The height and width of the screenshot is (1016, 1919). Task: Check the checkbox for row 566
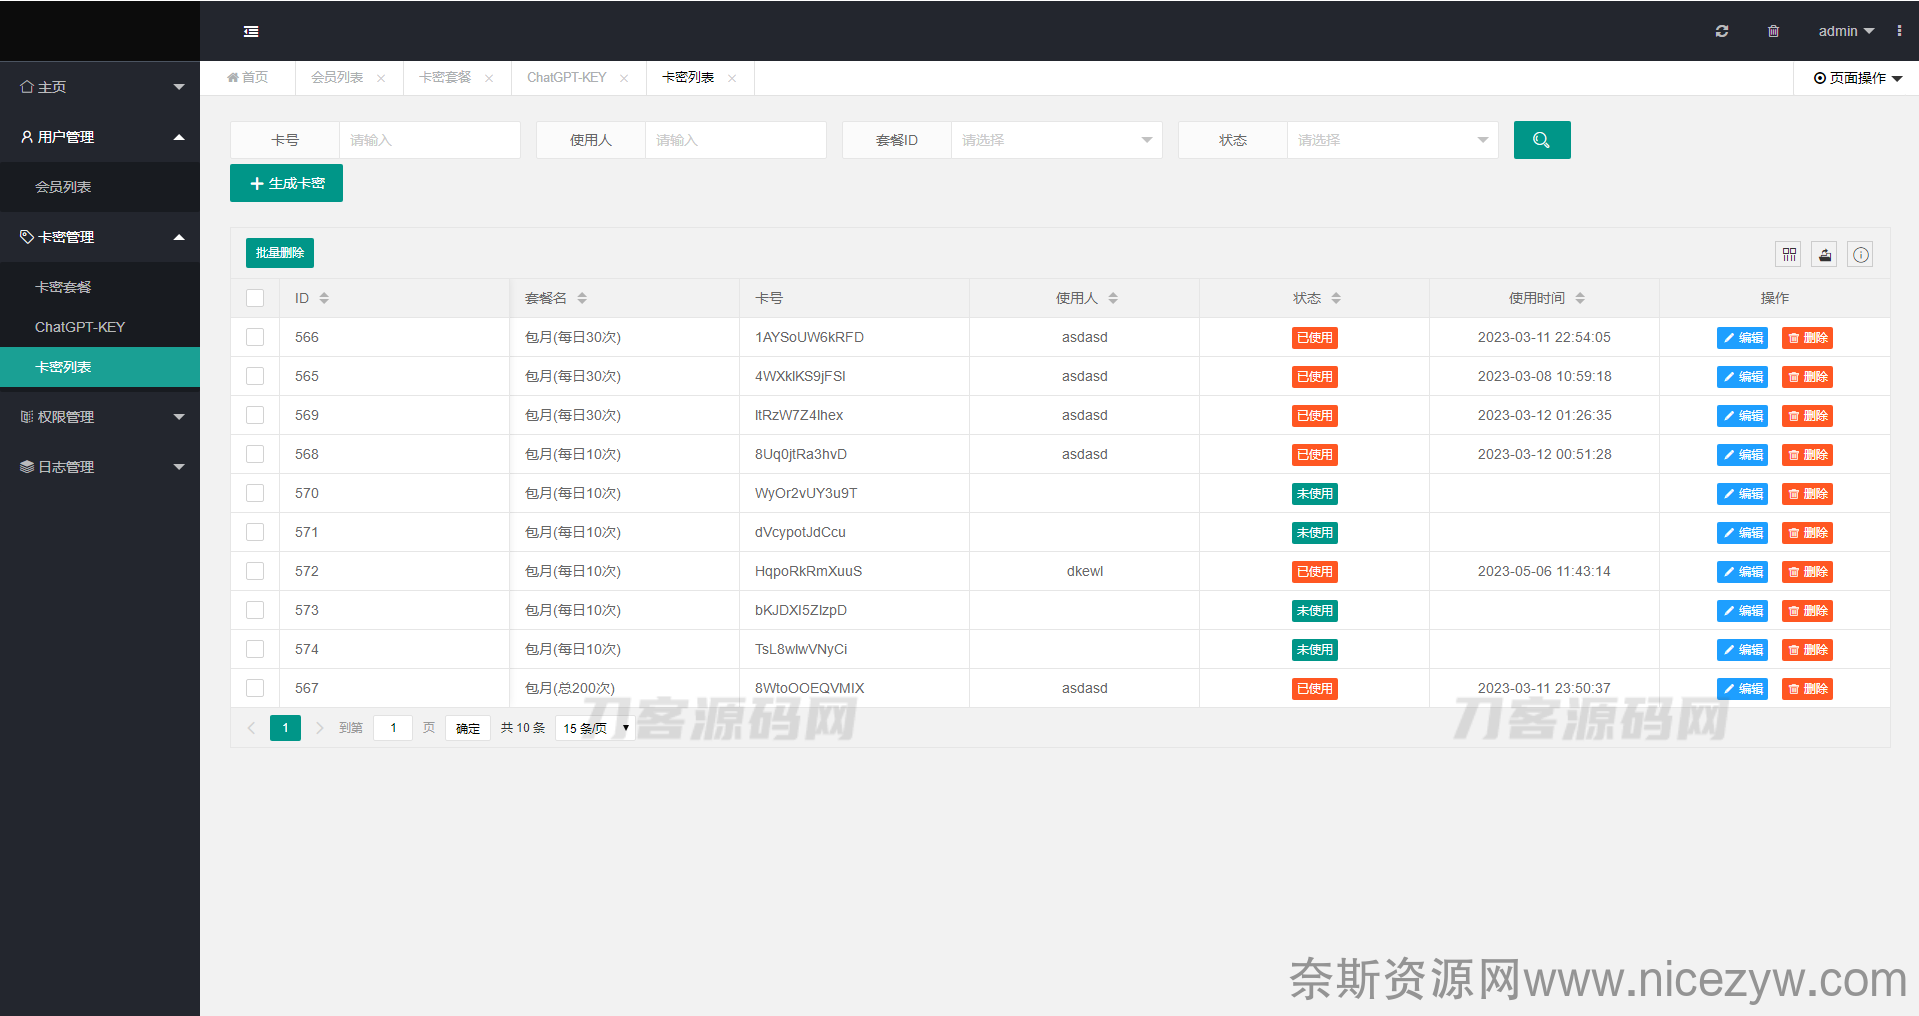point(255,337)
